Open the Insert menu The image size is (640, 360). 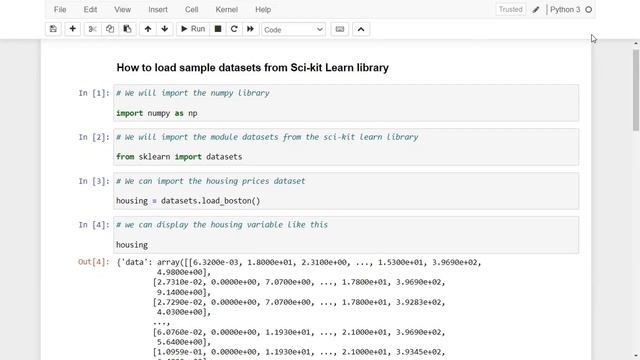pos(158,9)
